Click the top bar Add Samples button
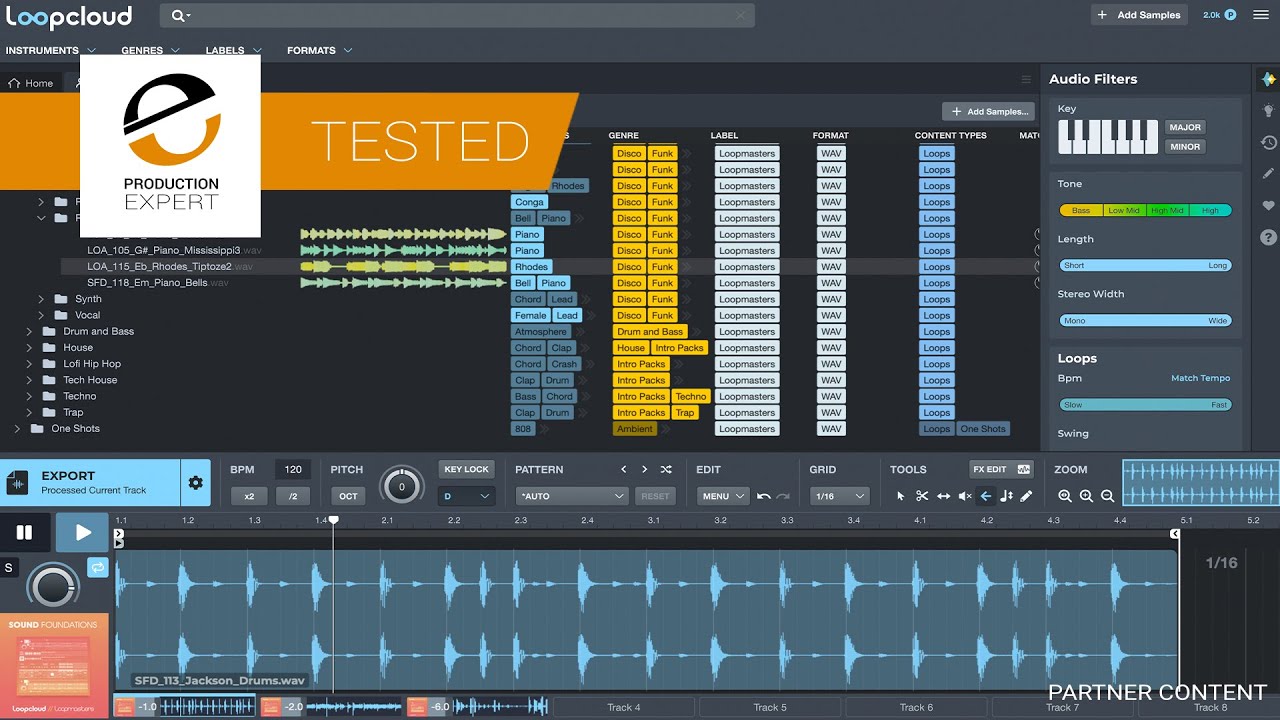 (x=1138, y=15)
